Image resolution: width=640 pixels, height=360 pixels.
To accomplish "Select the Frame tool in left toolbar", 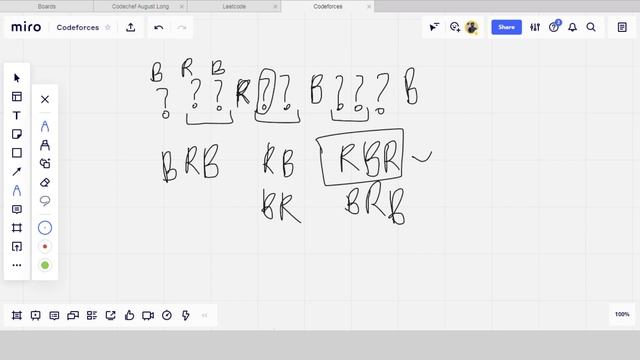I will click(x=17, y=228).
